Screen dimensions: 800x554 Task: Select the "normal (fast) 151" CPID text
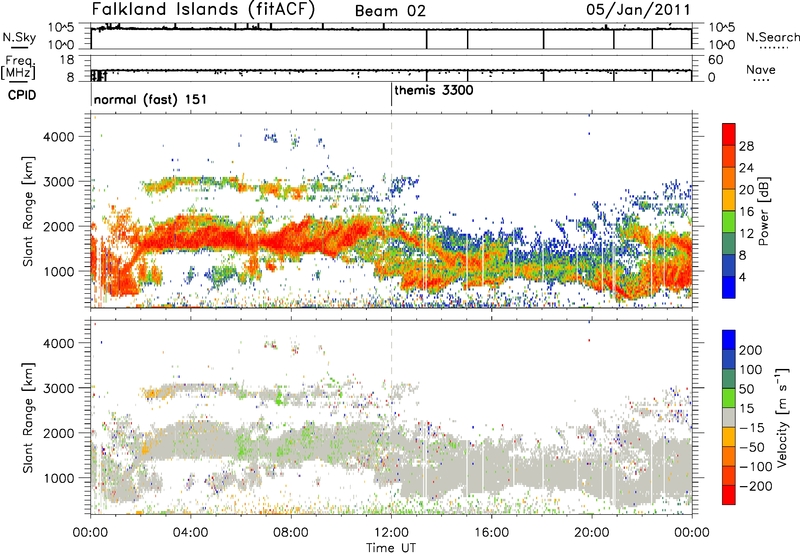(x=151, y=99)
